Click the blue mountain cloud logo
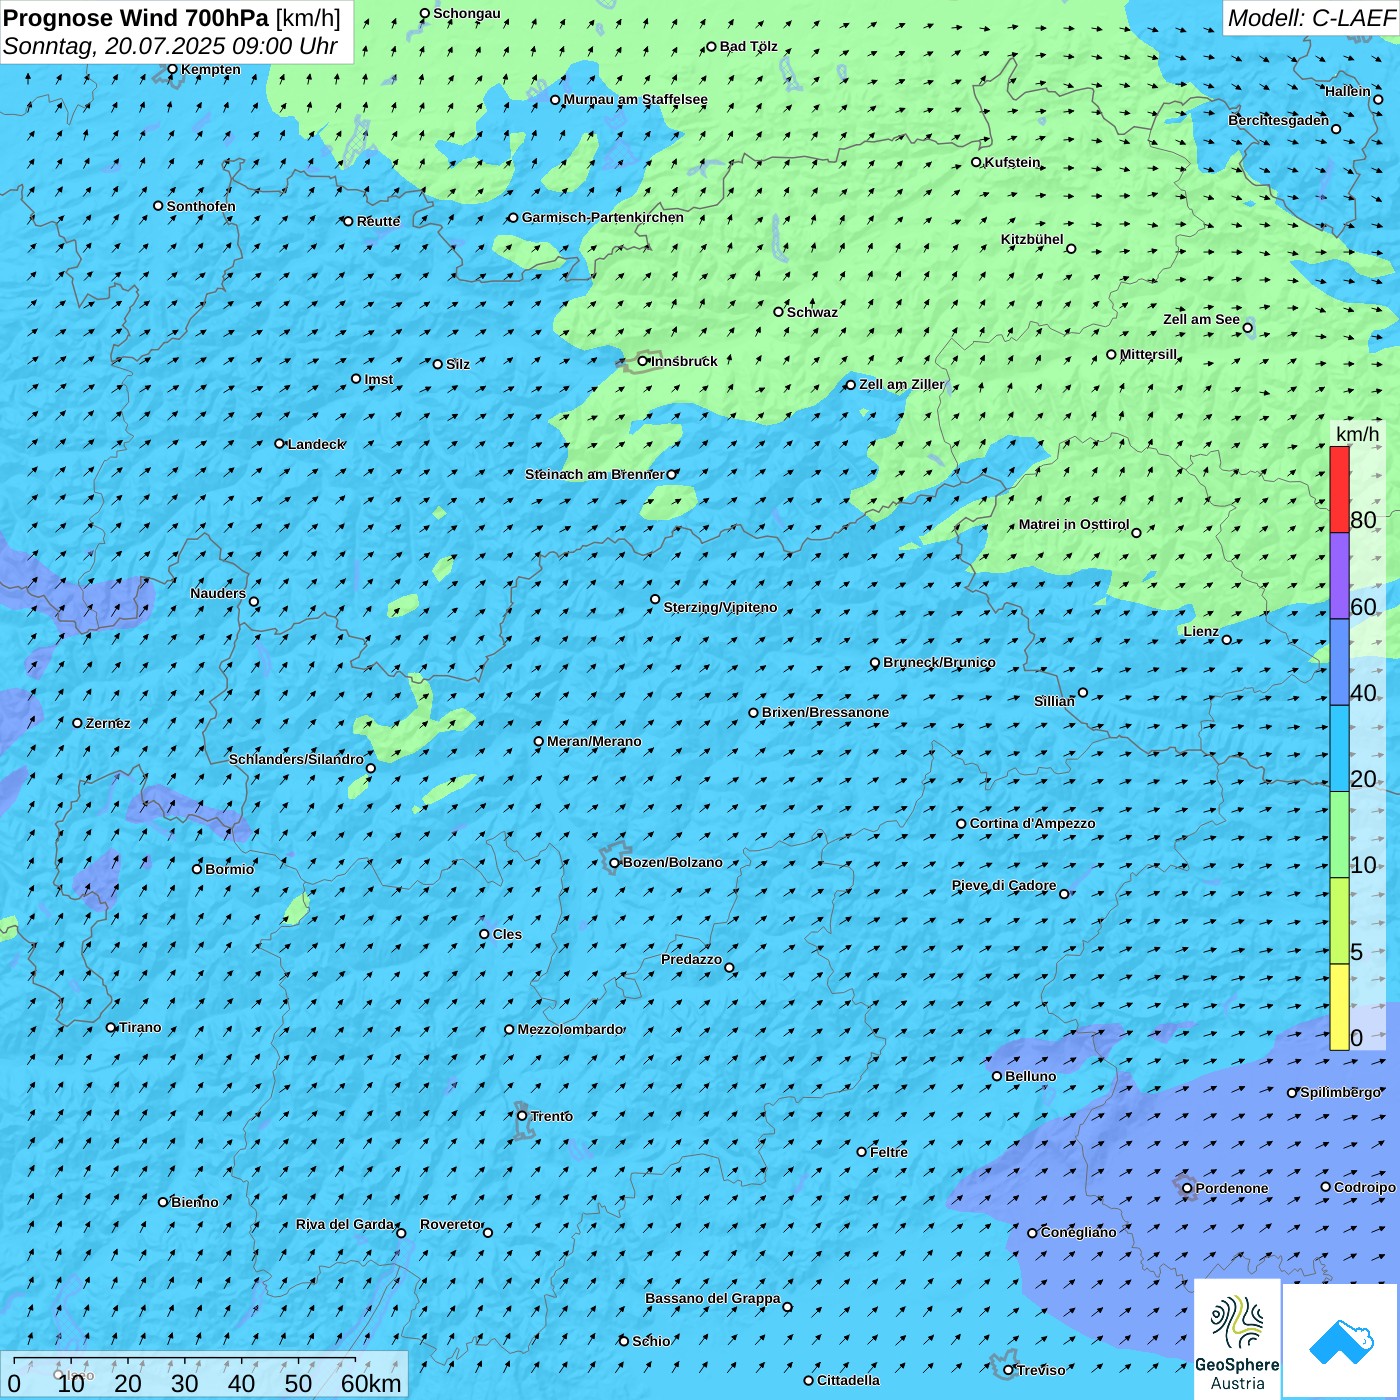This screenshot has width=1400, height=1400. tap(1340, 1340)
